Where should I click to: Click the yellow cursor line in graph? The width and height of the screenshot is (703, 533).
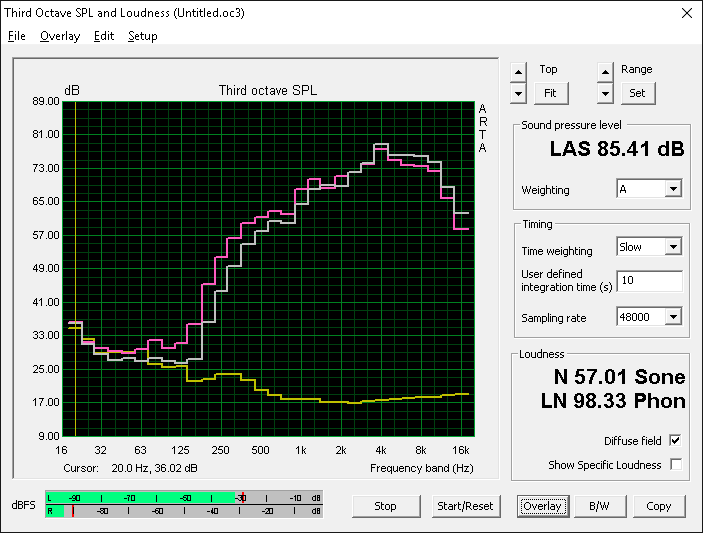pyautogui.click(x=75, y=269)
